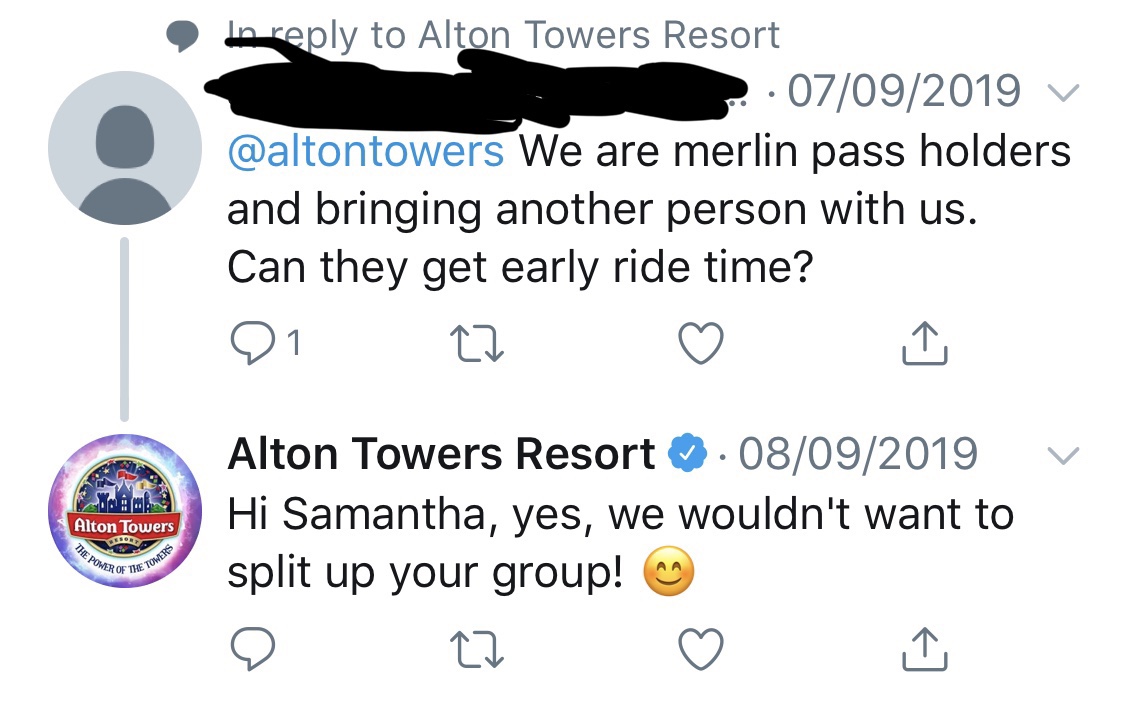
Task: Share the Alton Towers Resort reply
Action: tap(925, 649)
